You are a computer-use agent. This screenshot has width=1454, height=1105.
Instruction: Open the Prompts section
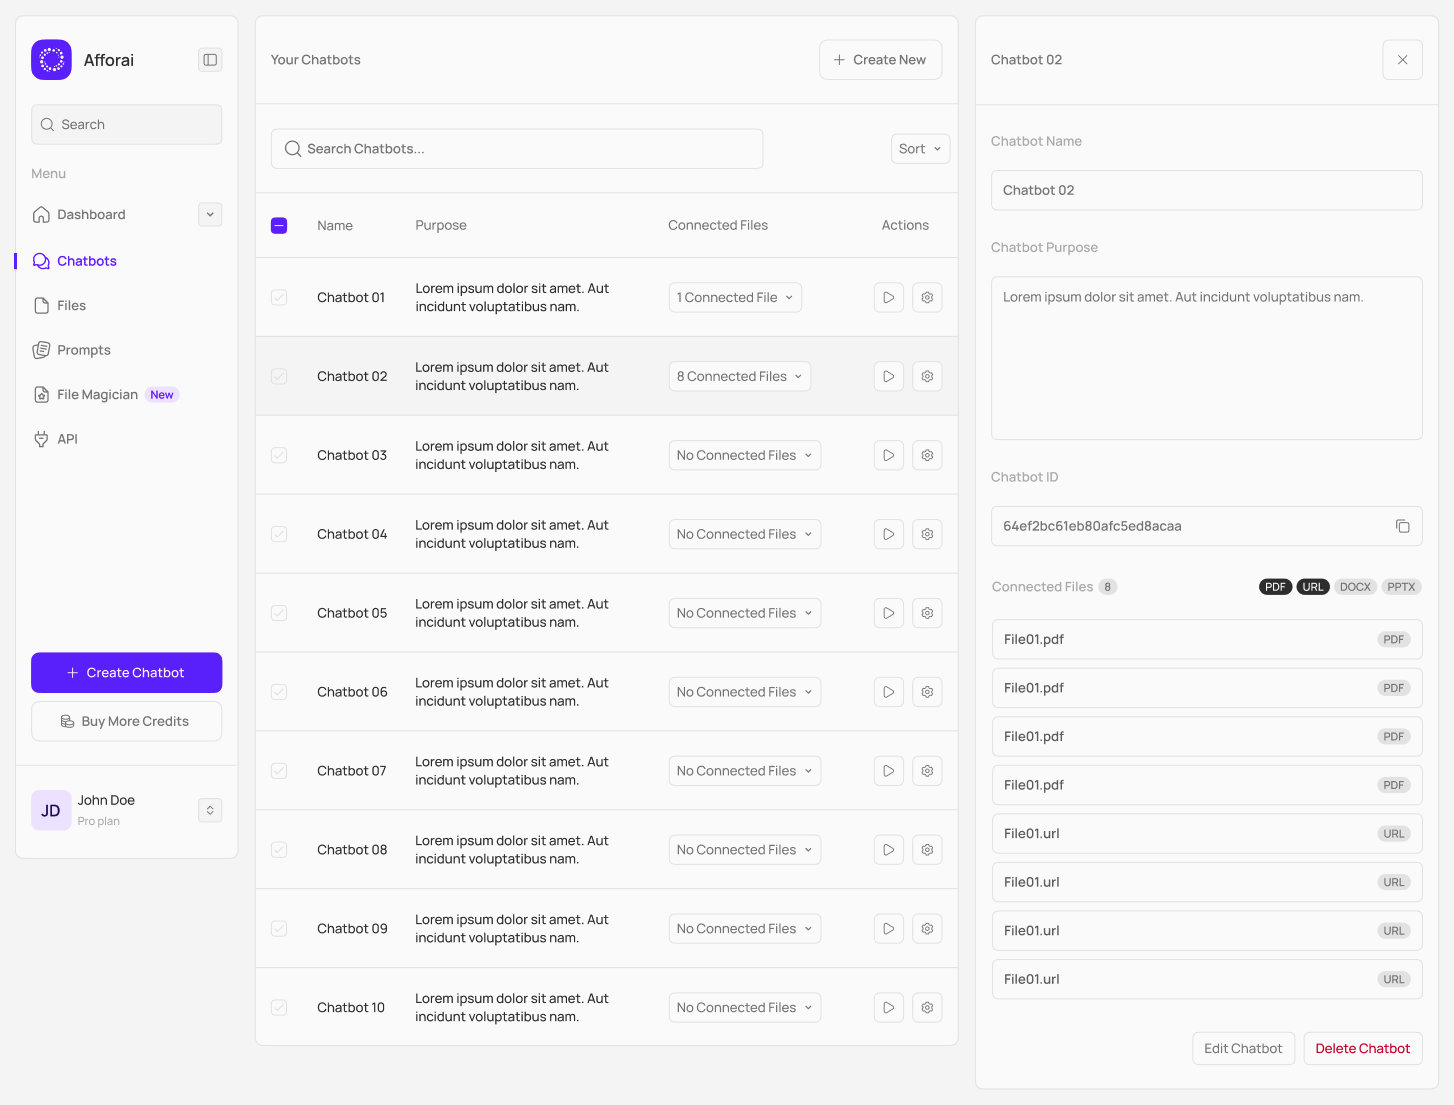click(x=82, y=349)
